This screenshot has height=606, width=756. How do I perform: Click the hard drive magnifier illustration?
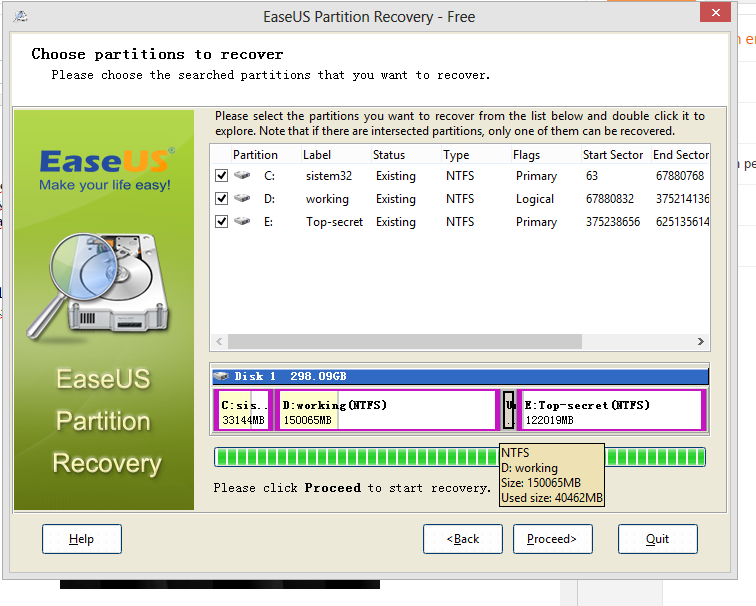(98, 286)
